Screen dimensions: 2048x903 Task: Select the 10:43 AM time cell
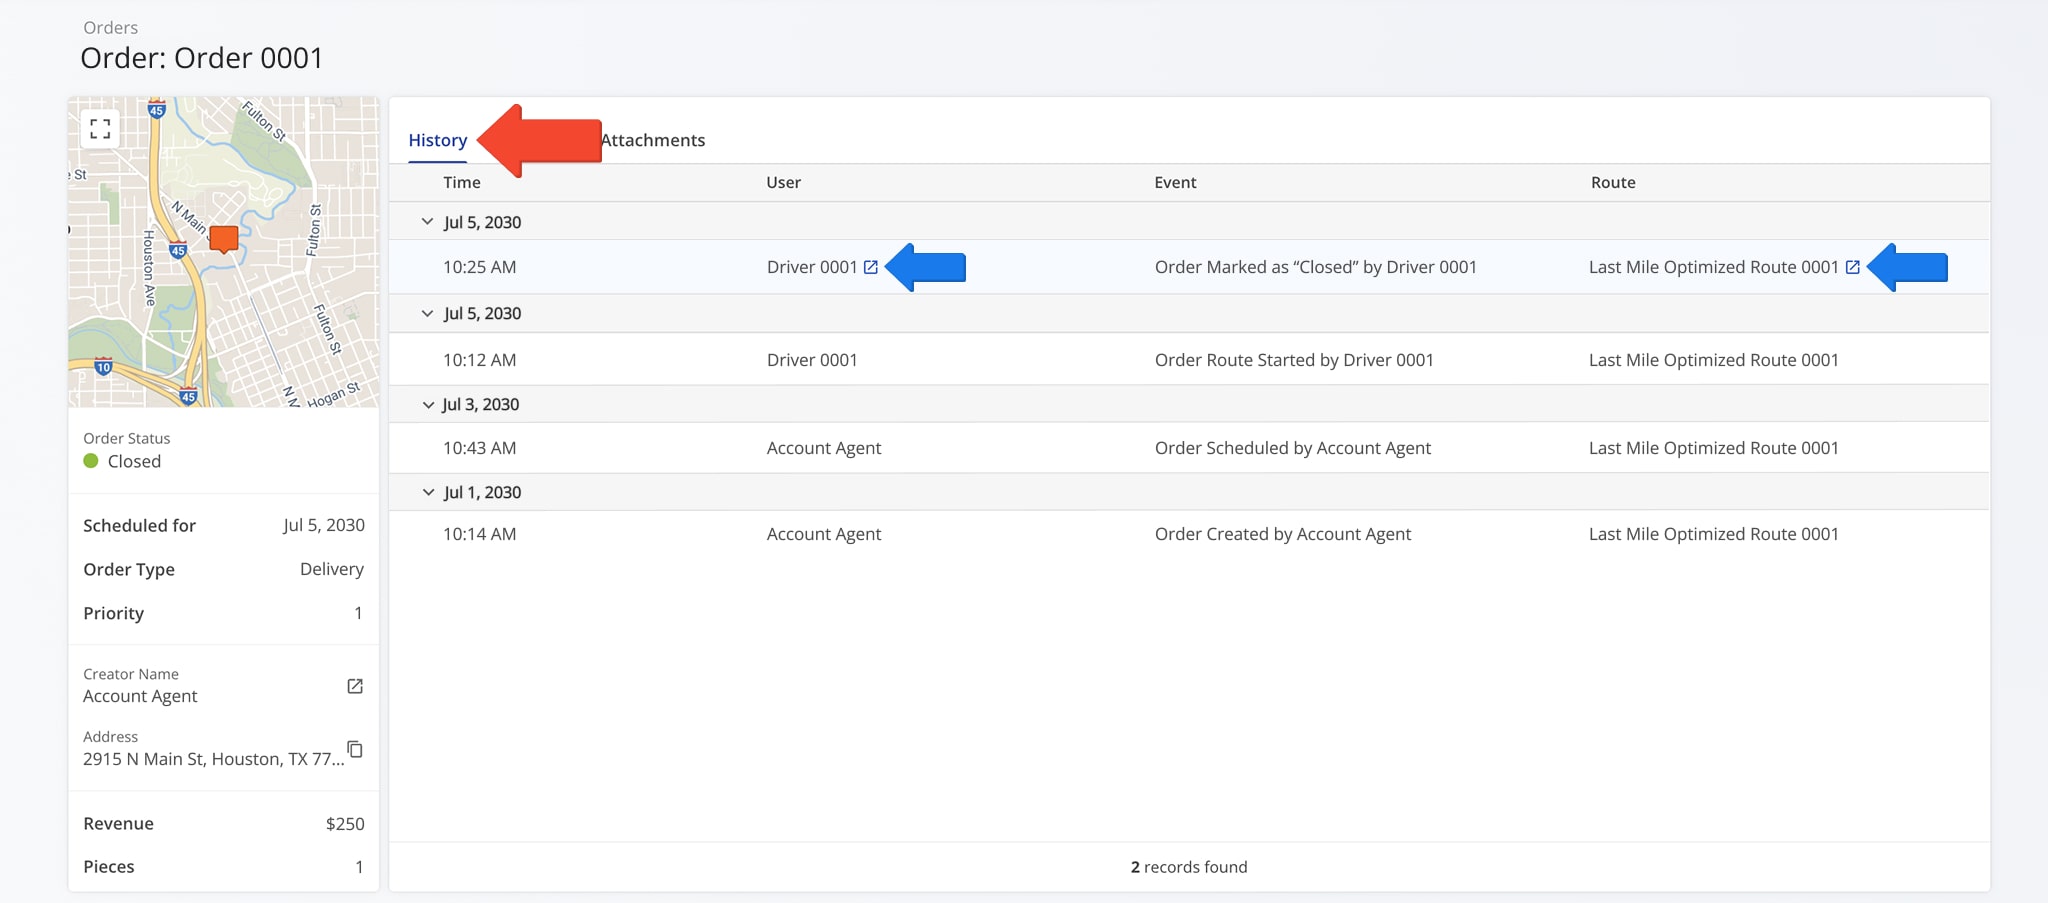(x=480, y=448)
